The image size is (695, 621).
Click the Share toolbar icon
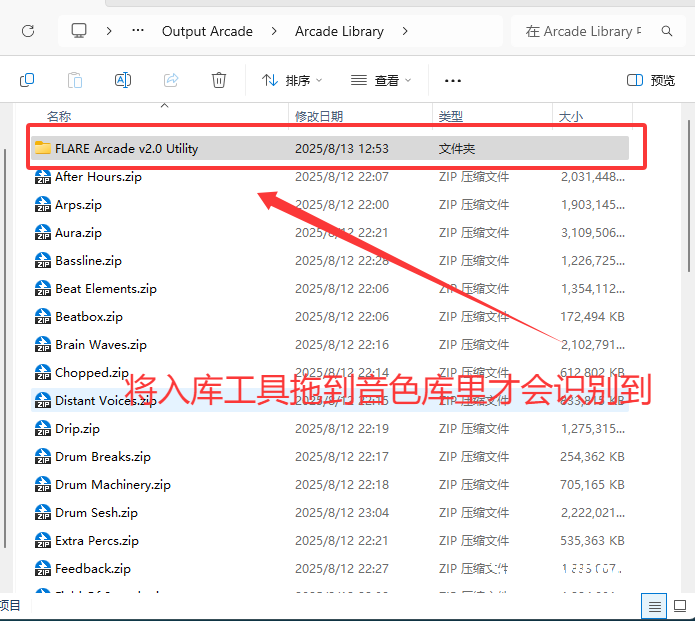[x=171, y=80]
